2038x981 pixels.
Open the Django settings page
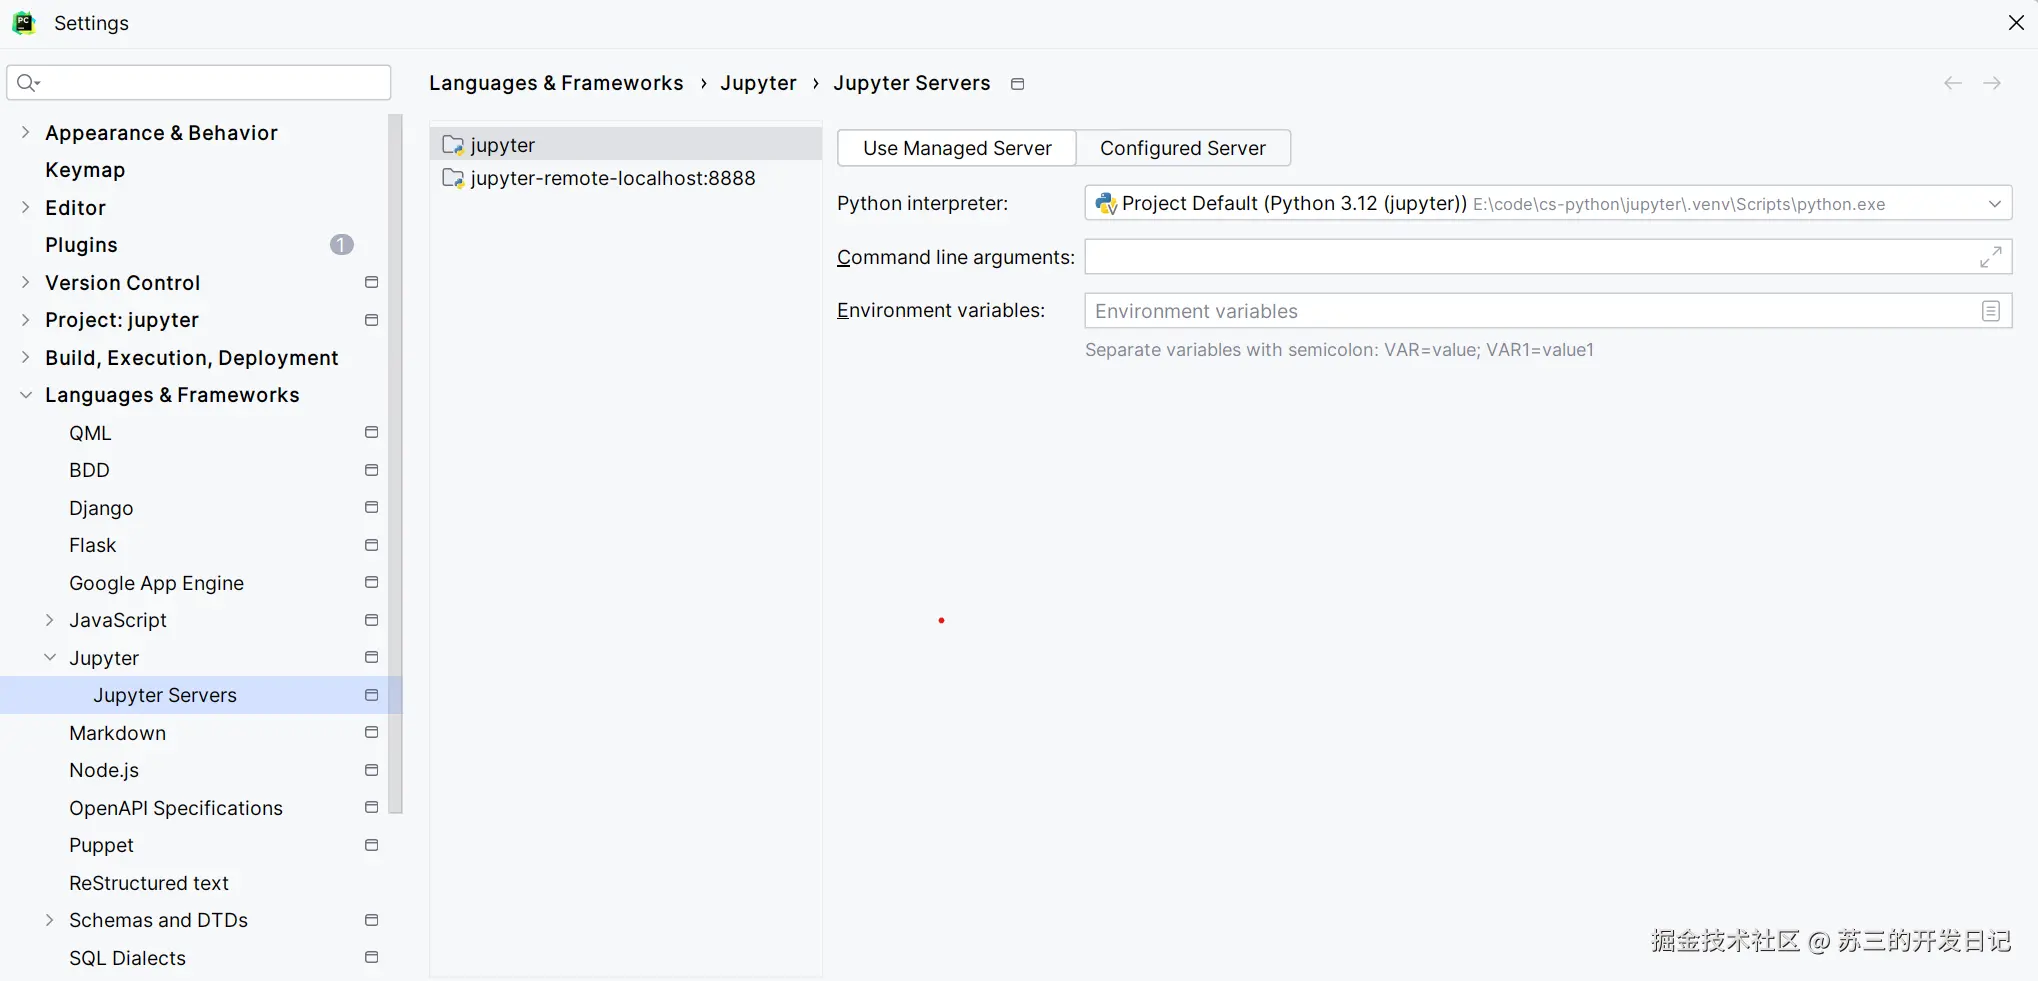[x=101, y=508]
